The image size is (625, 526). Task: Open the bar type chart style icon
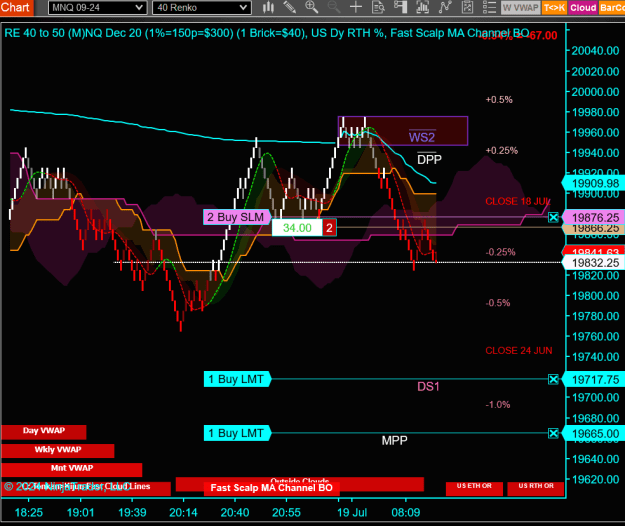[268, 7]
